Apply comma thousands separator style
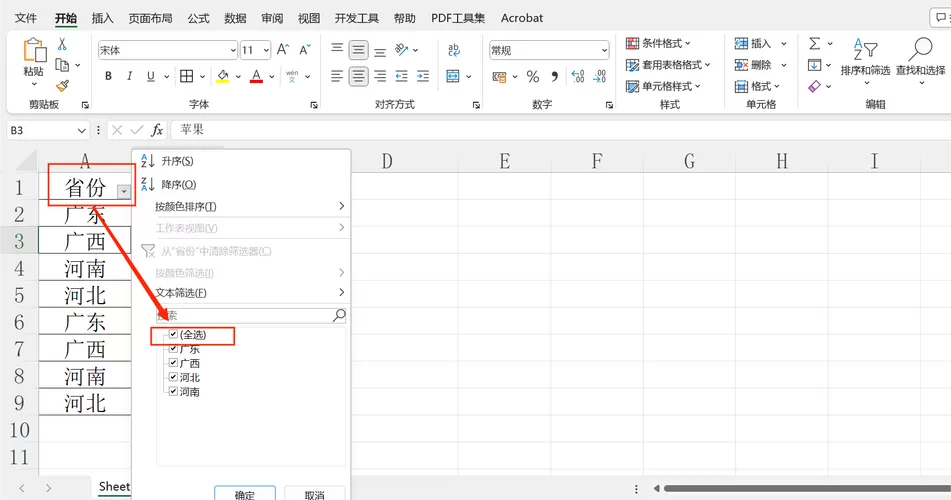Viewport: 951px width, 500px height. [x=554, y=76]
